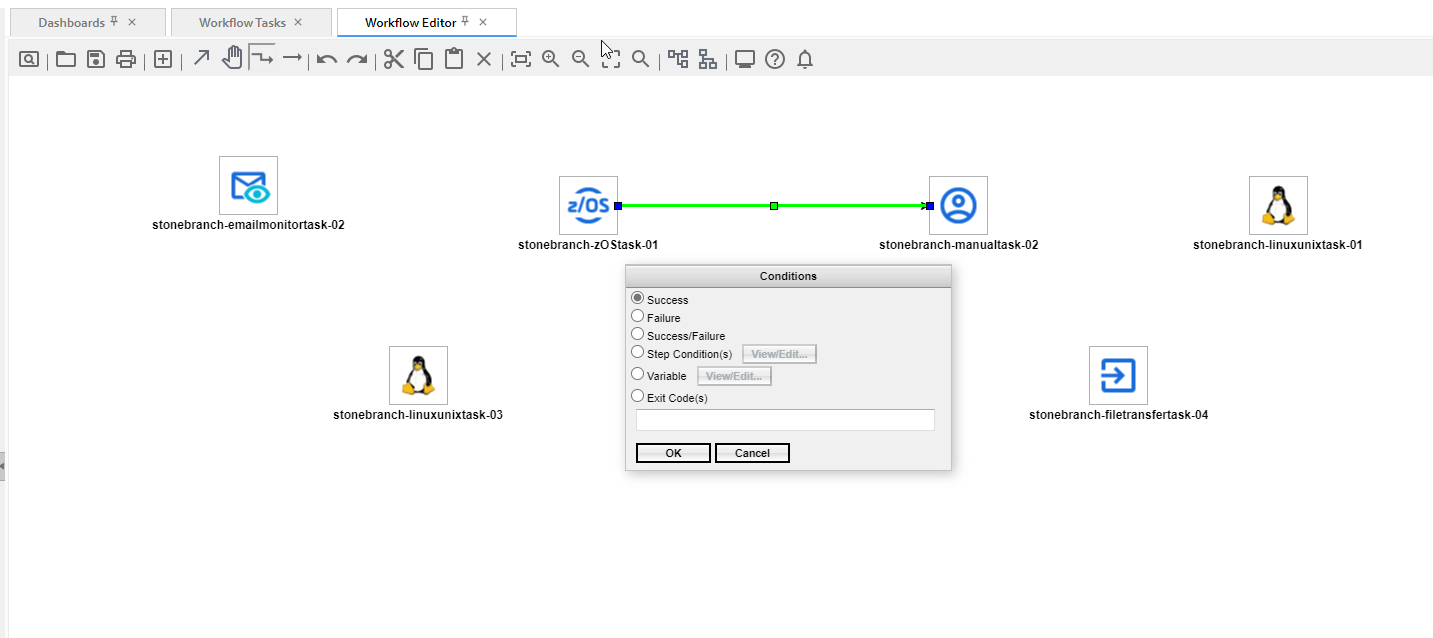
Task: Click the Undo arrow icon
Action: [x=326, y=59]
